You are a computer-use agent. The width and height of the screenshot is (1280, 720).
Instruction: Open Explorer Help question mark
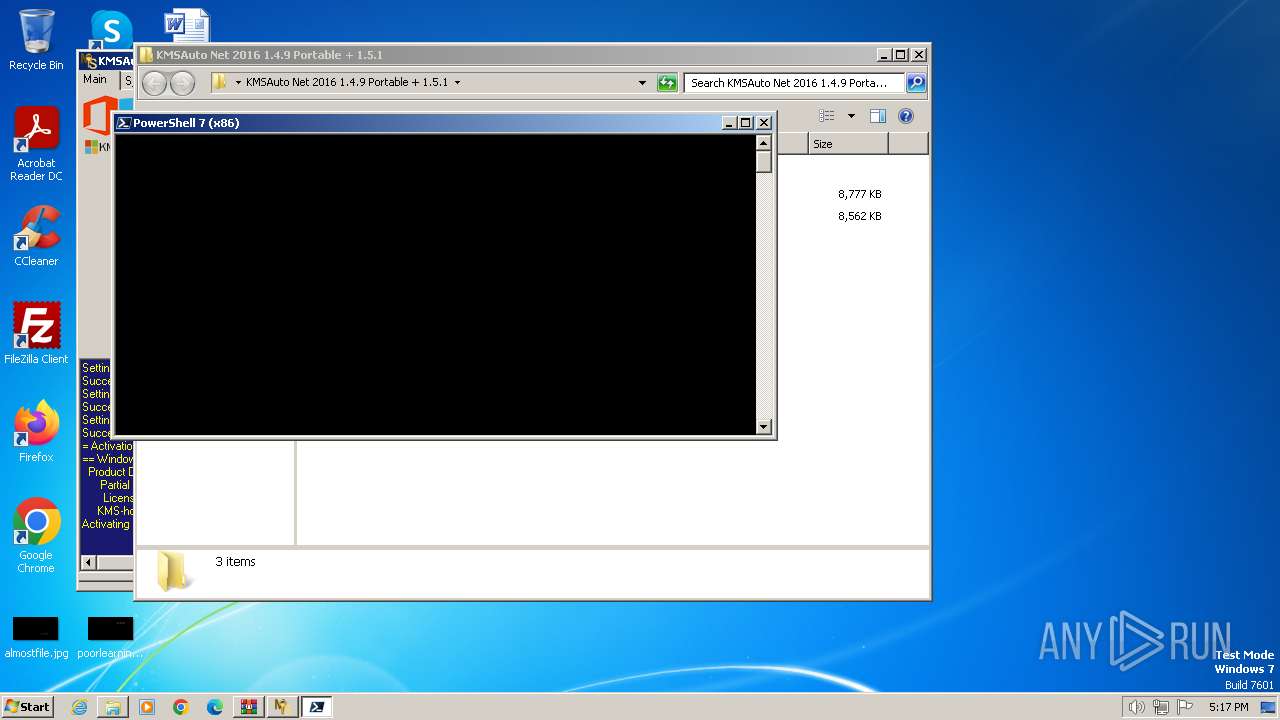click(x=906, y=116)
